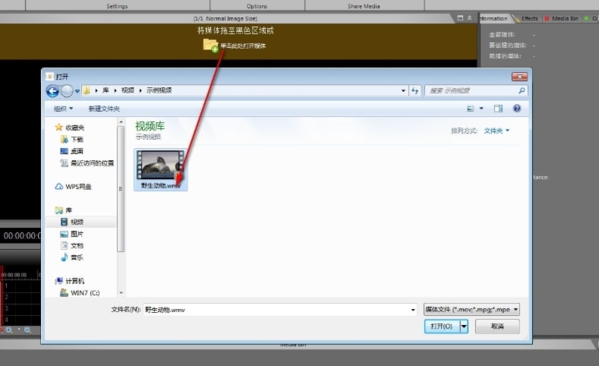The width and height of the screenshot is (599, 366).
Task: Click the Open (打开) button
Action: (x=442, y=326)
